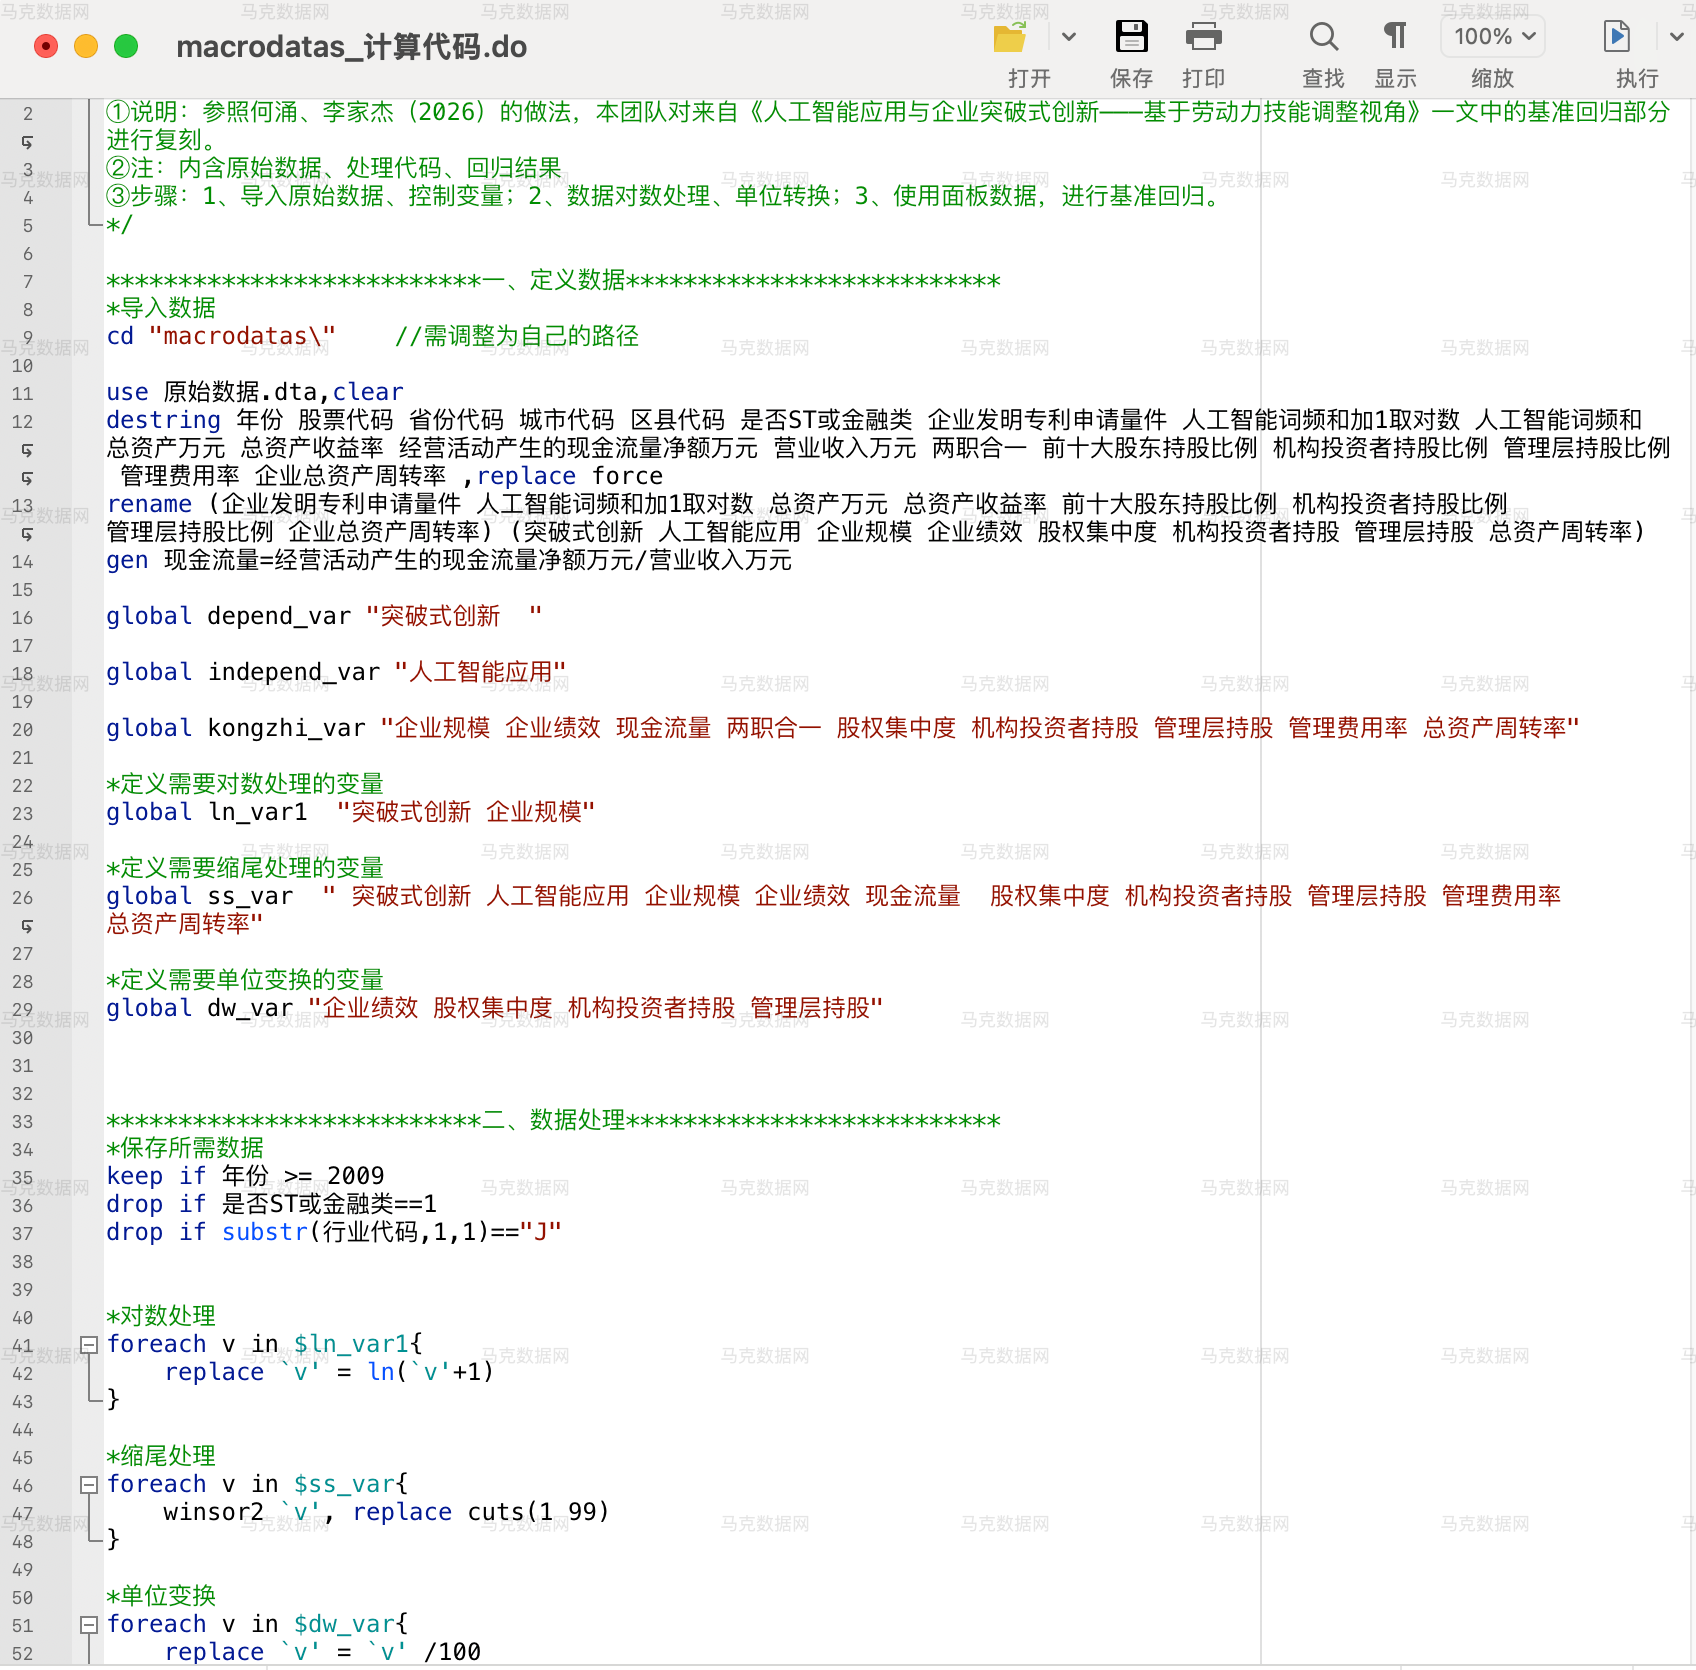Click the yellow minimize window button
This screenshot has height=1670, width=1696.
click(86, 46)
